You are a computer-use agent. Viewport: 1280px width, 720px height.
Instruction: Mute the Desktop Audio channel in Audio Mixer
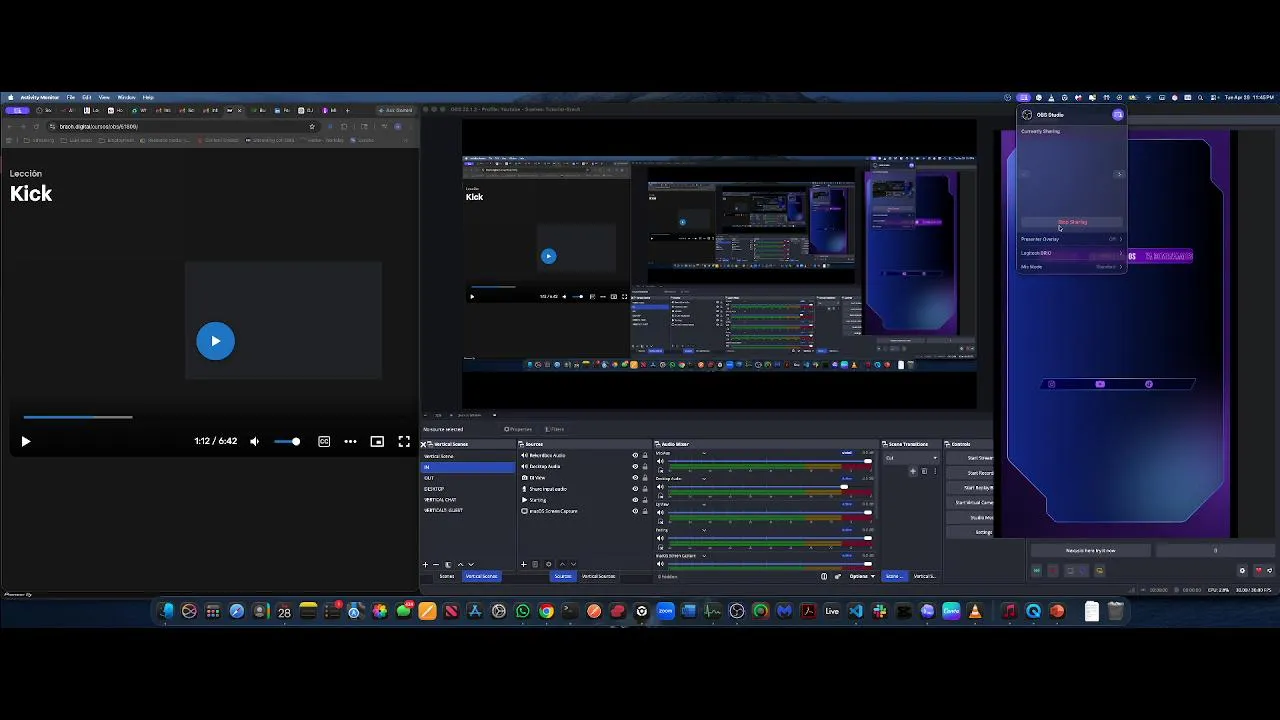[x=660, y=487]
